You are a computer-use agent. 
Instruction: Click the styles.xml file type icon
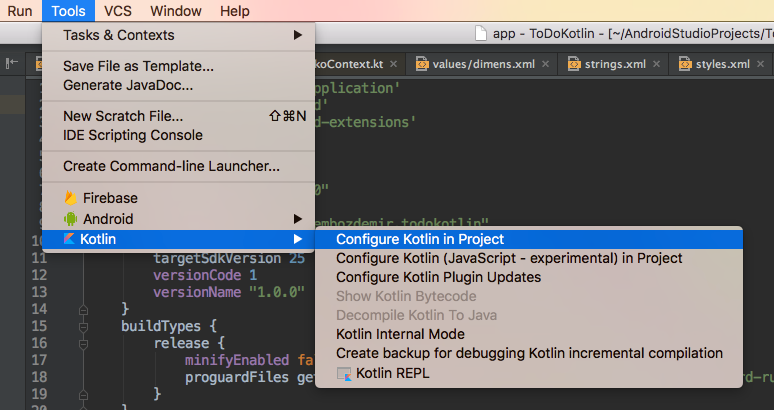(685, 64)
